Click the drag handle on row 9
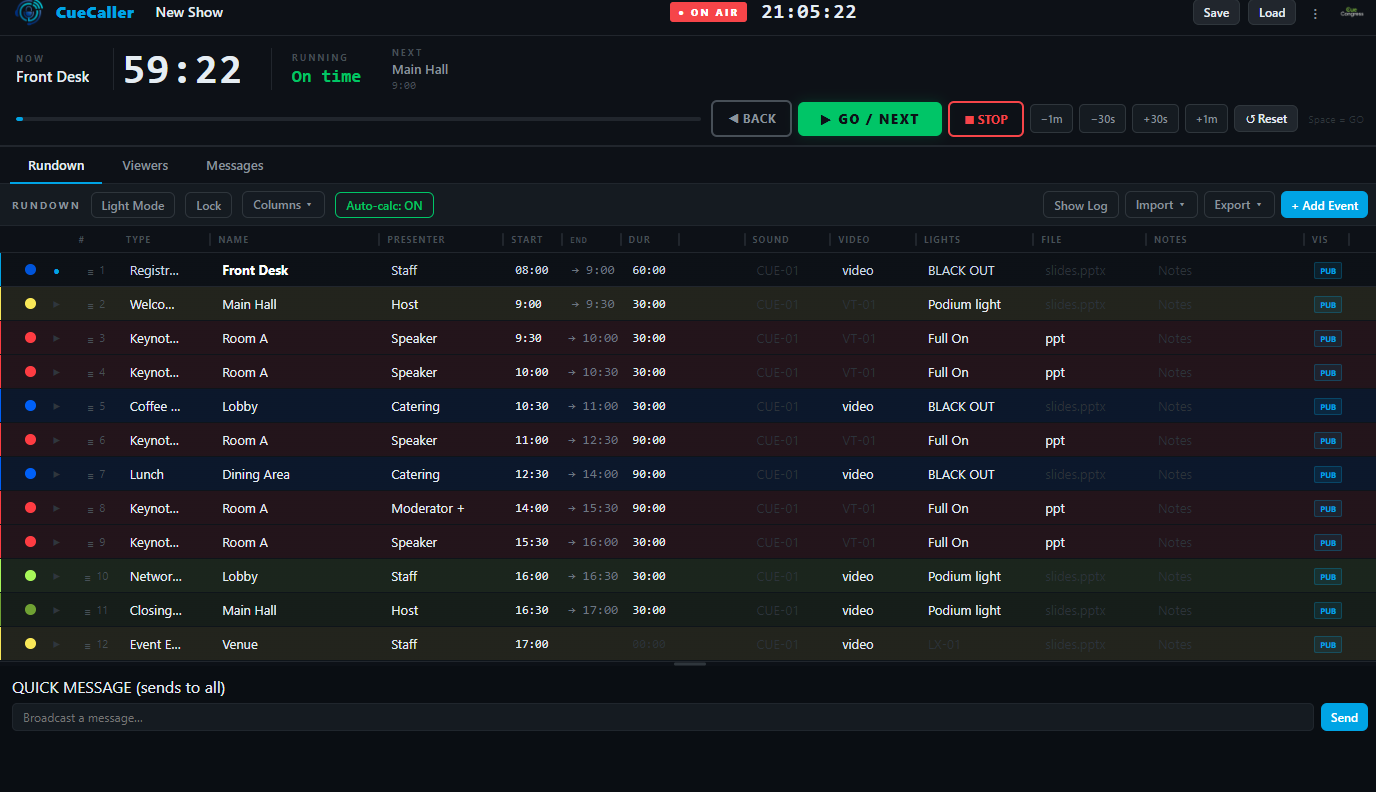 (x=90, y=543)
